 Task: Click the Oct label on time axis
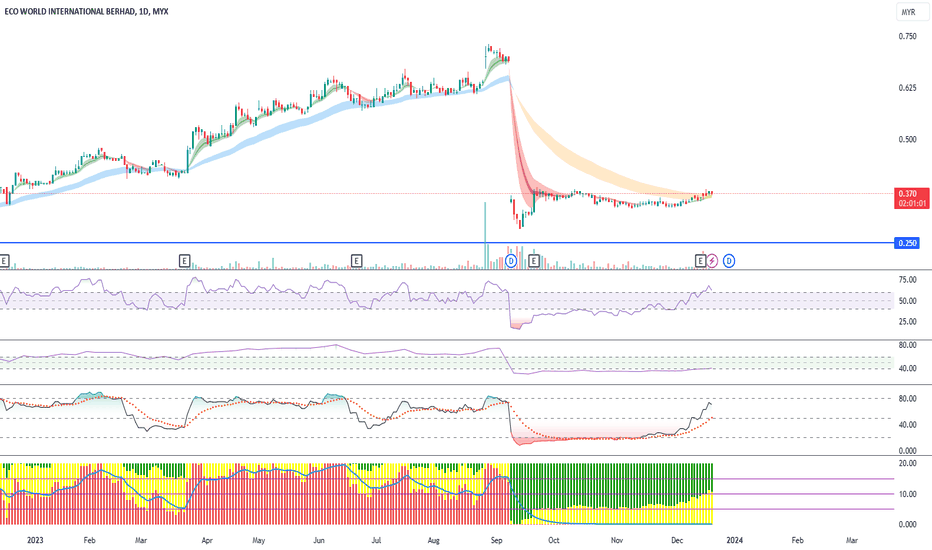coord(553,540)
